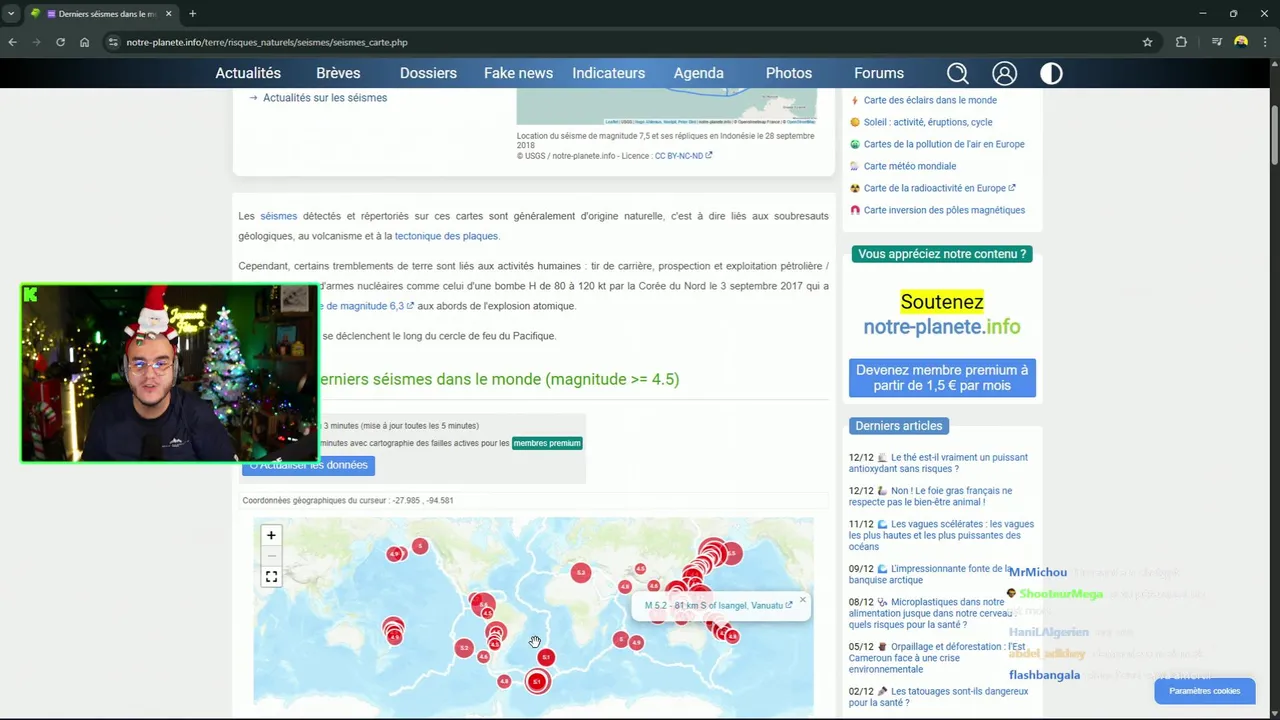Click the browser Back arrow
1280x720 pixels.
coord(12,42)
